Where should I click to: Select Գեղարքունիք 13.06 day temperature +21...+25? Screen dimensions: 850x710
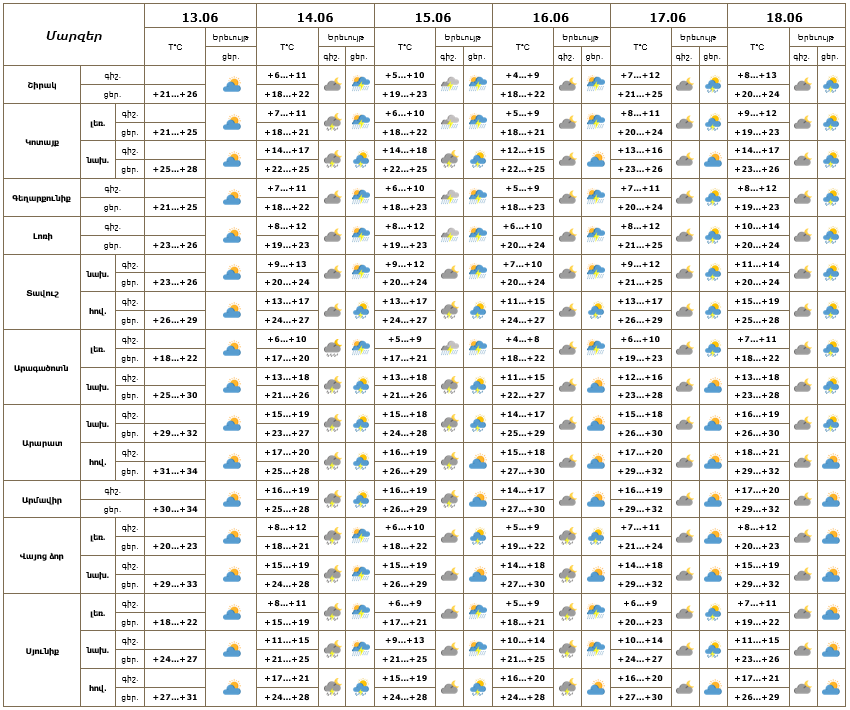(x=175, y=207)
